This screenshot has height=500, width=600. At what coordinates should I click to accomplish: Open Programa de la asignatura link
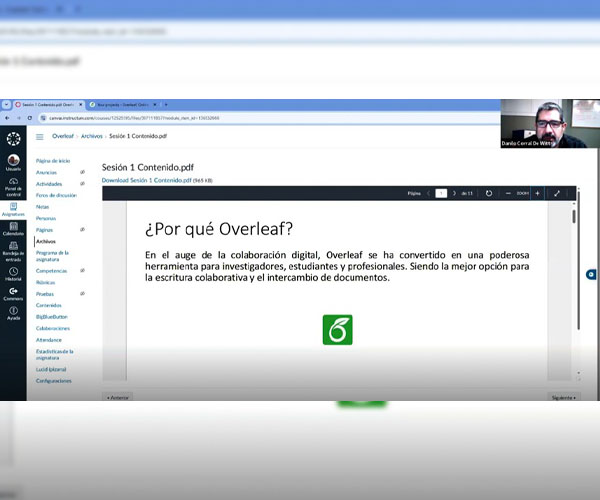[x=52, y=256]
